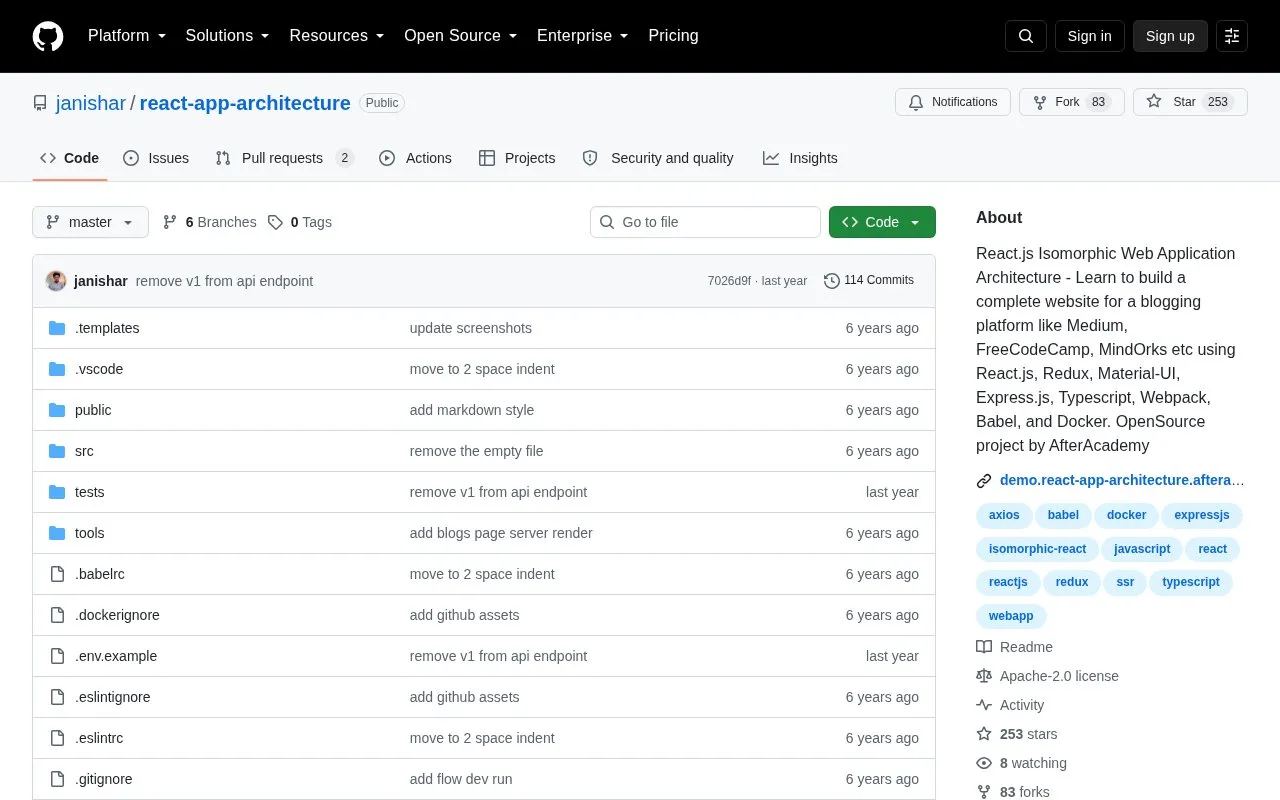This screenshot has height=800, width=1280.
Task: Expand the Resources menu
Action: pos(337,36)
